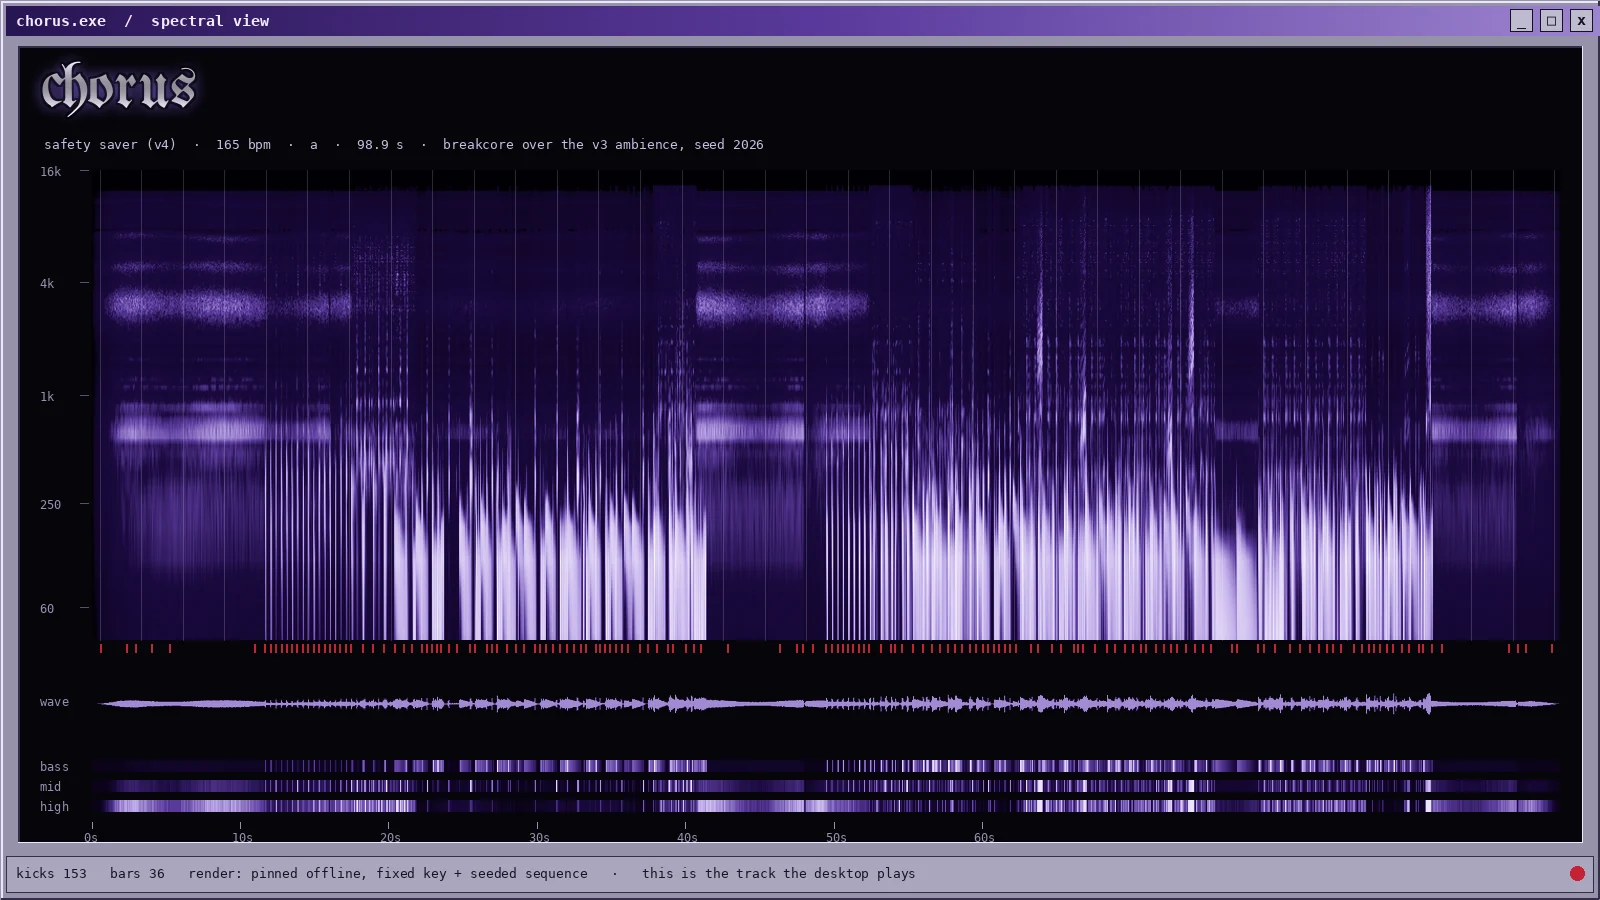Click the 'bass' row label
This screenshot has width=1600, height=900.
(54, 767)
